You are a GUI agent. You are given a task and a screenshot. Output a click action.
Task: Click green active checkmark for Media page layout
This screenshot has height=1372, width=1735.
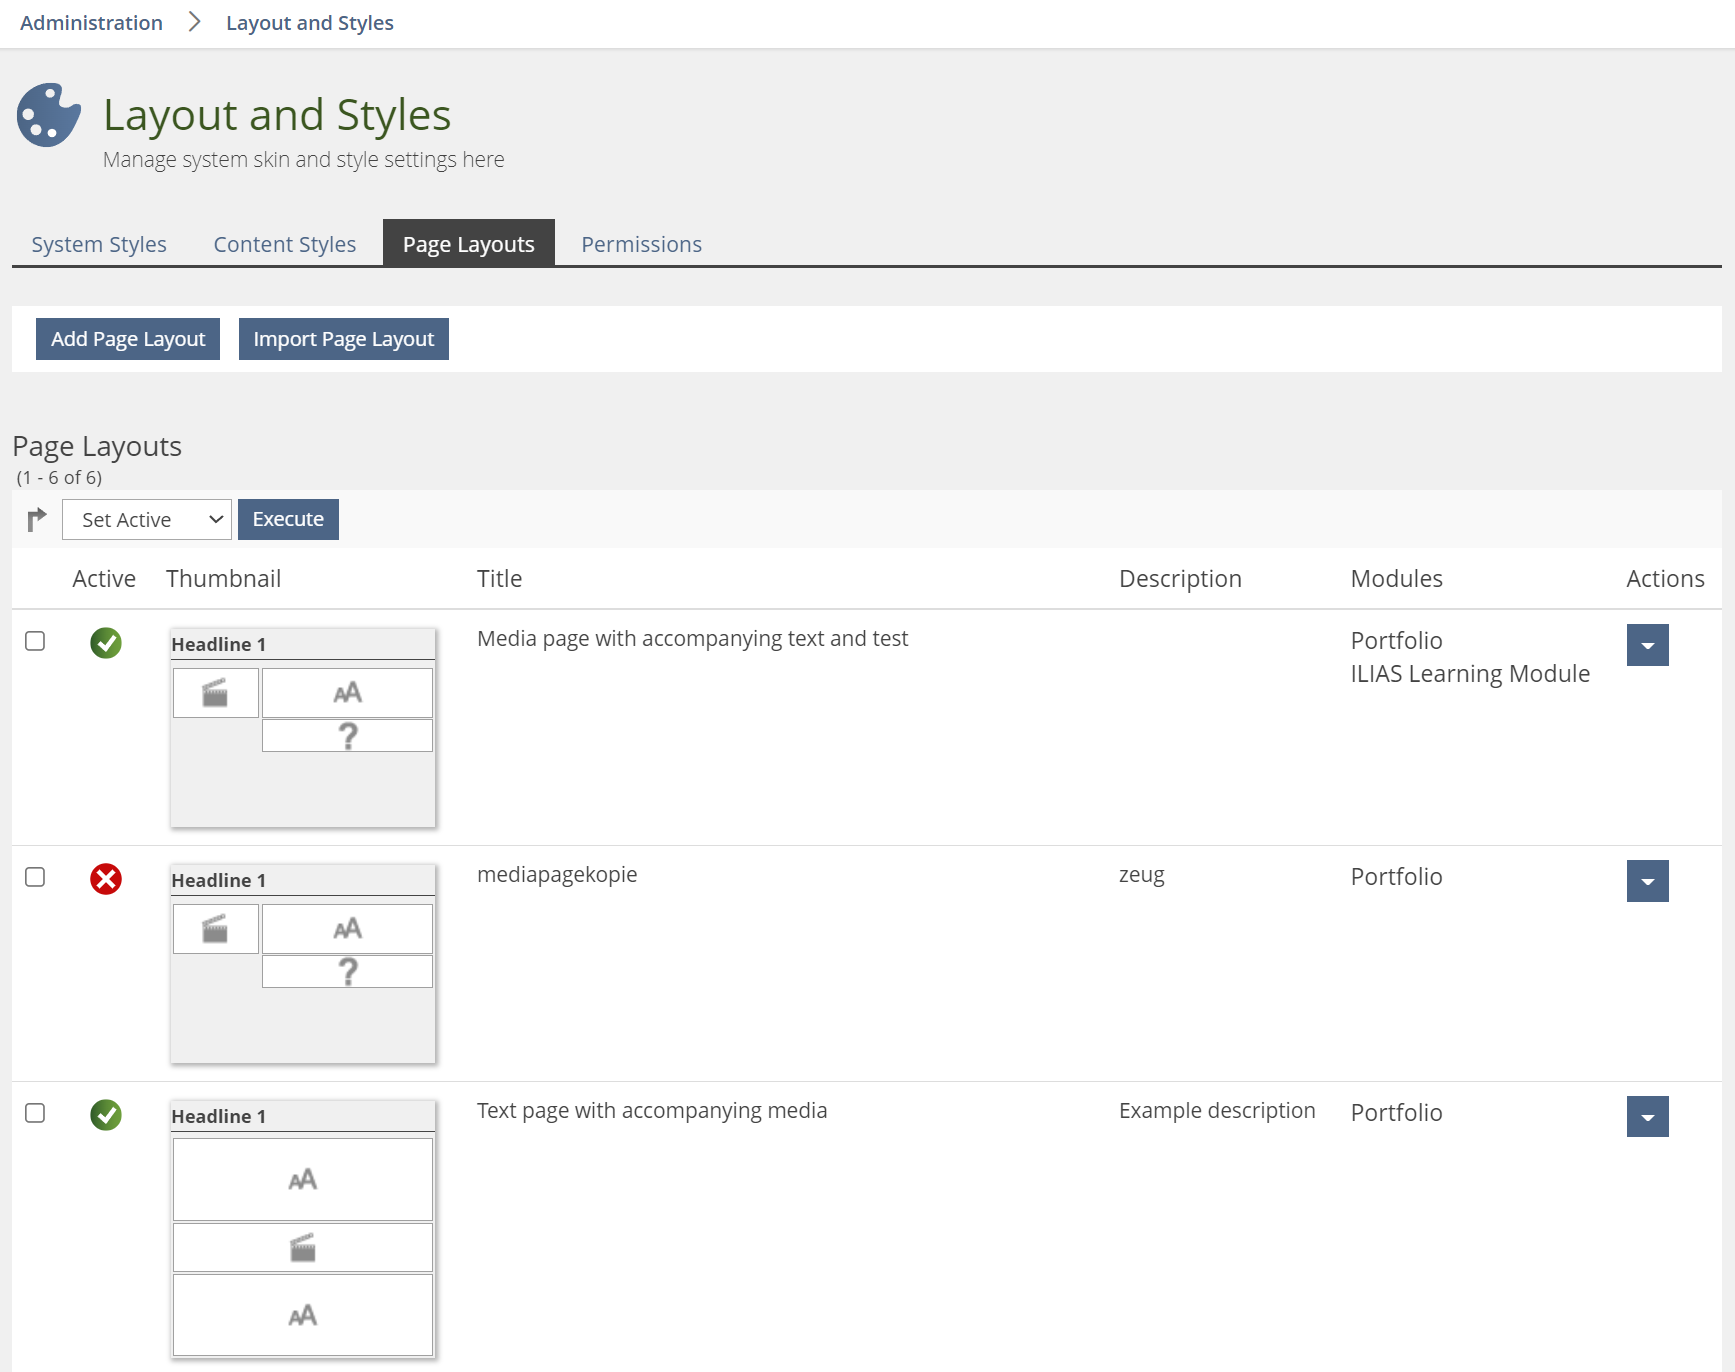click(x=106, y=643)
